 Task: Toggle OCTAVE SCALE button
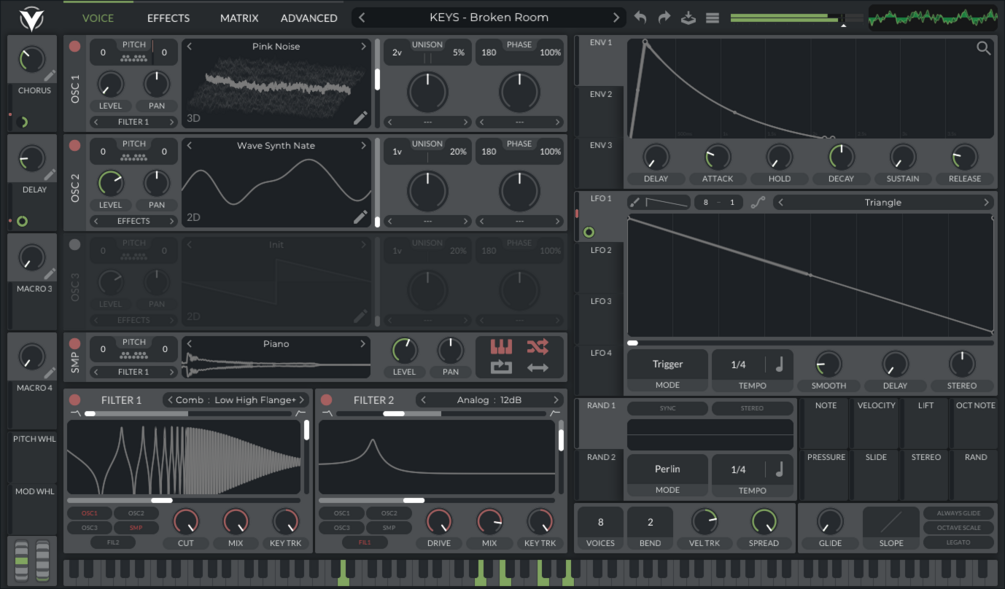pos(958,527)
